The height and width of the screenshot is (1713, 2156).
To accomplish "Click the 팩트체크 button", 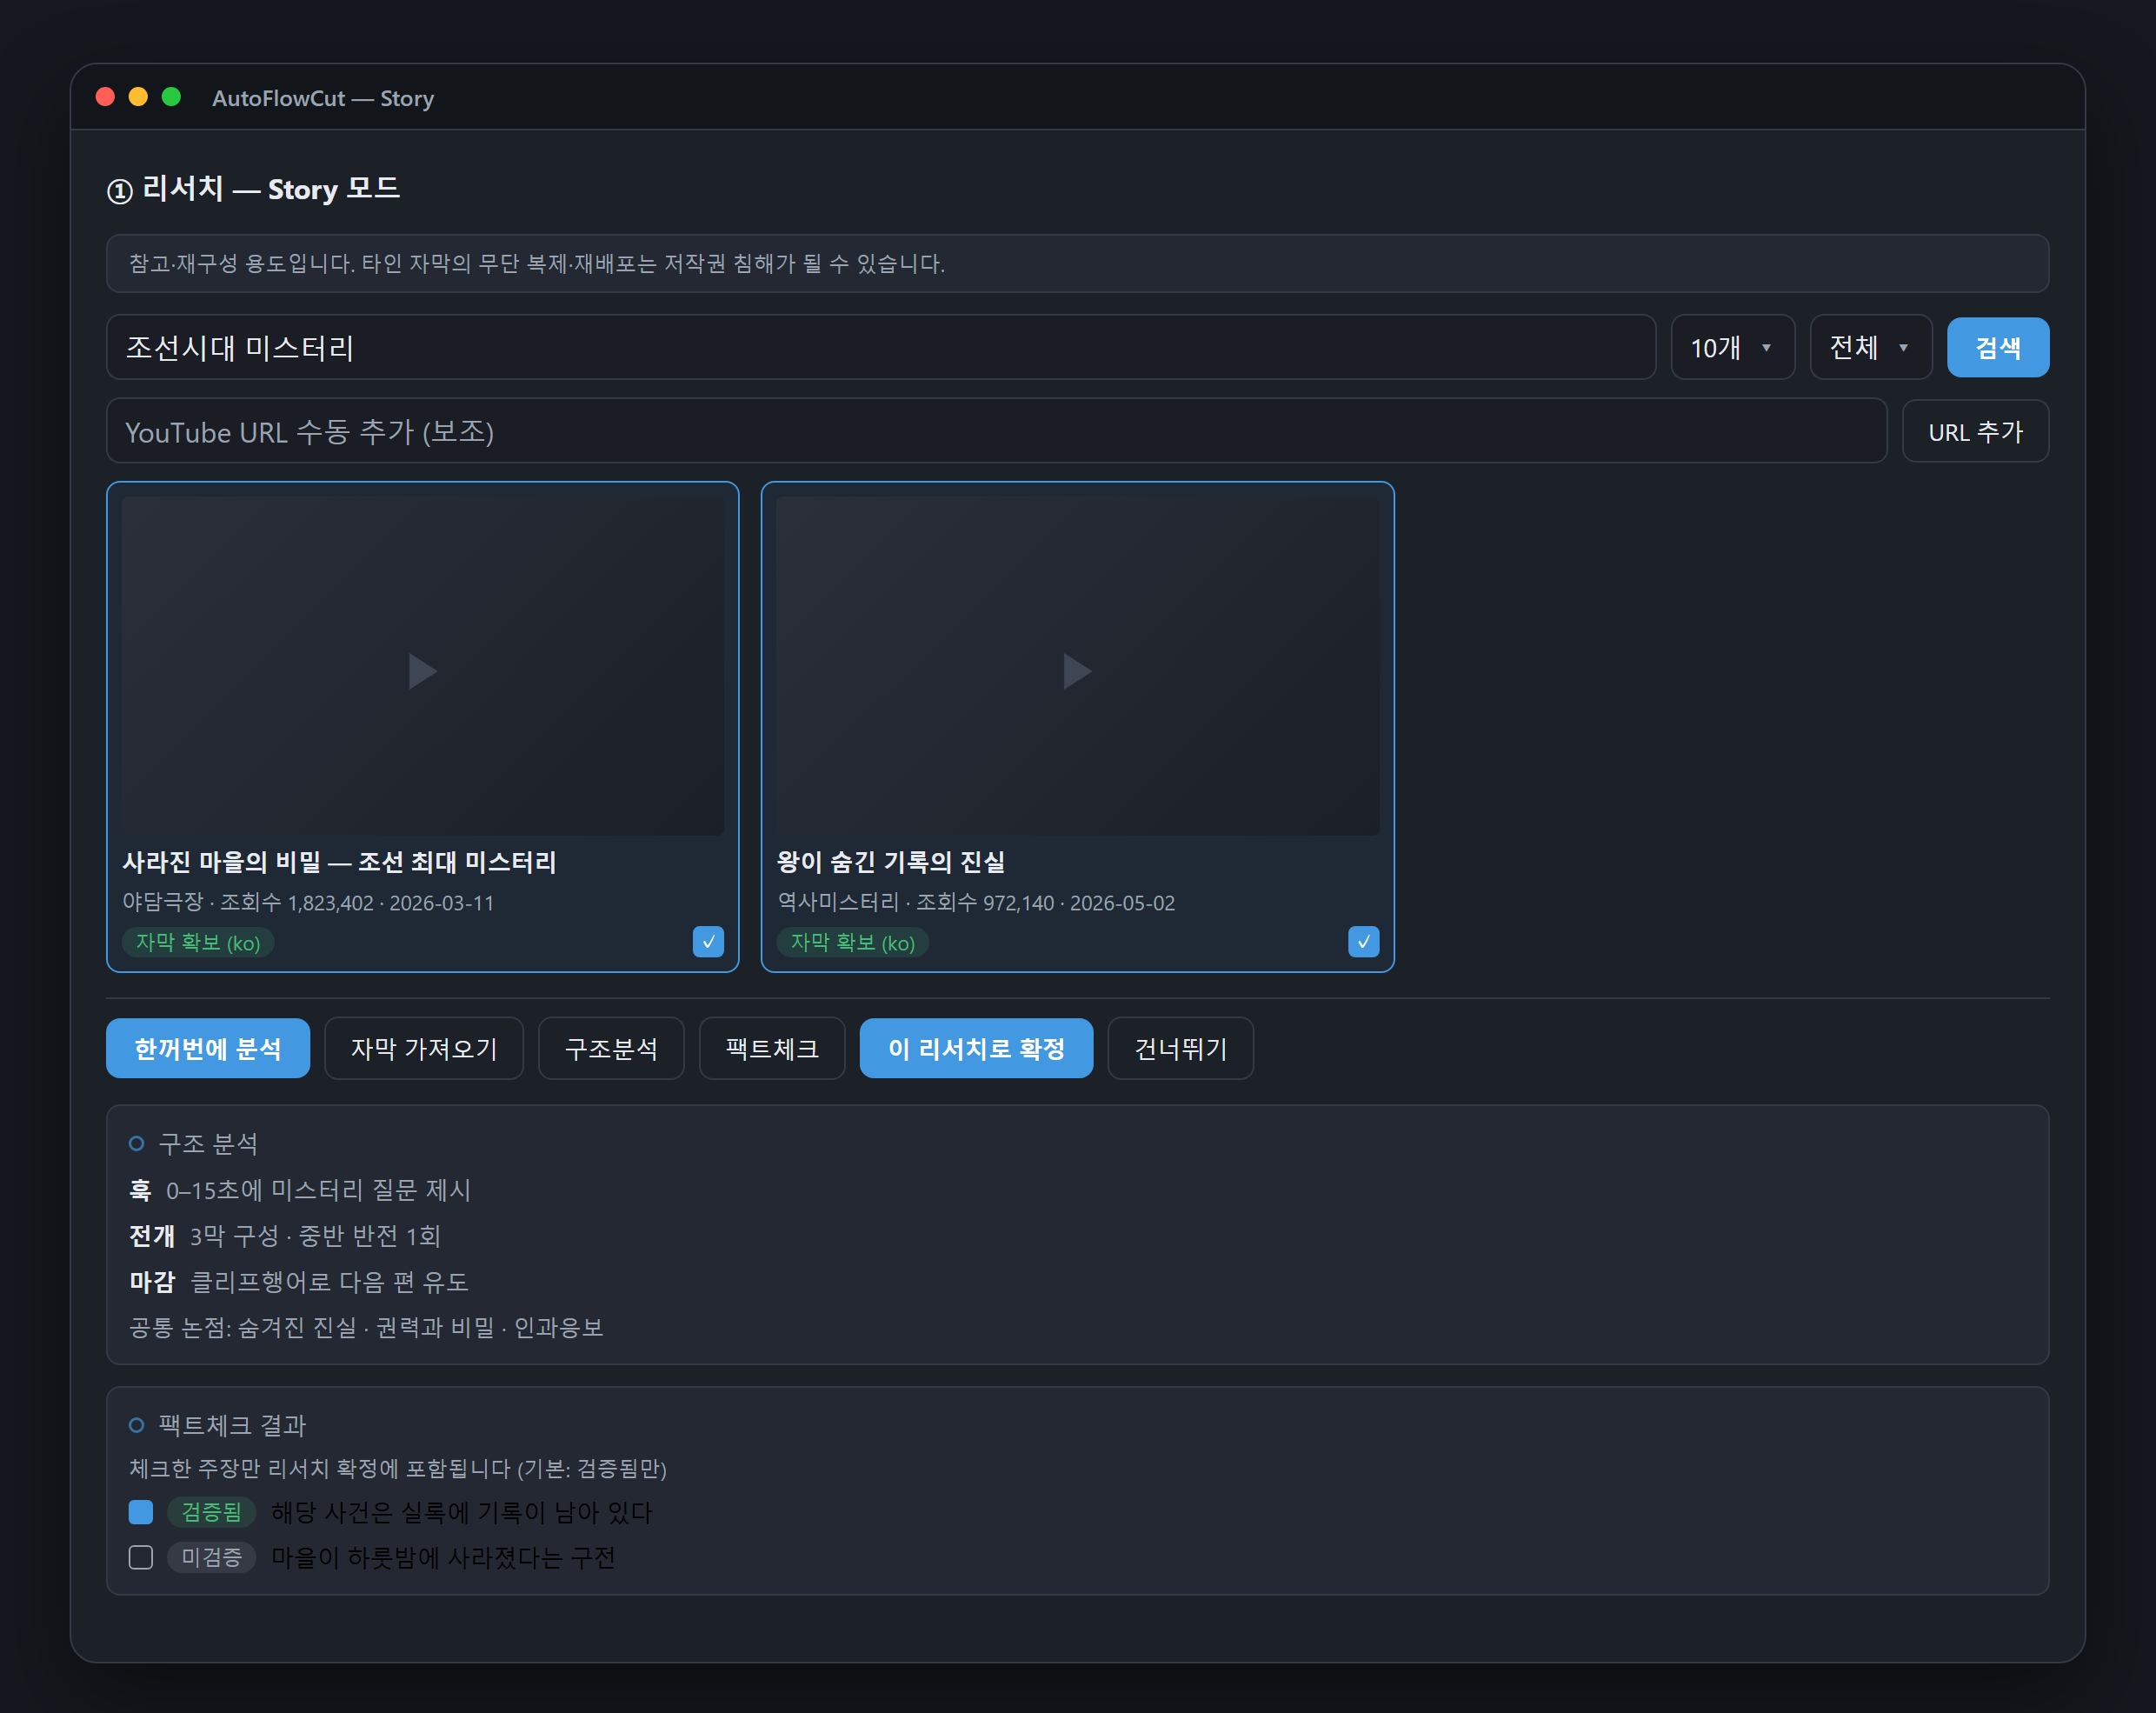I will pyautogui.click(x=772, y=1048).
